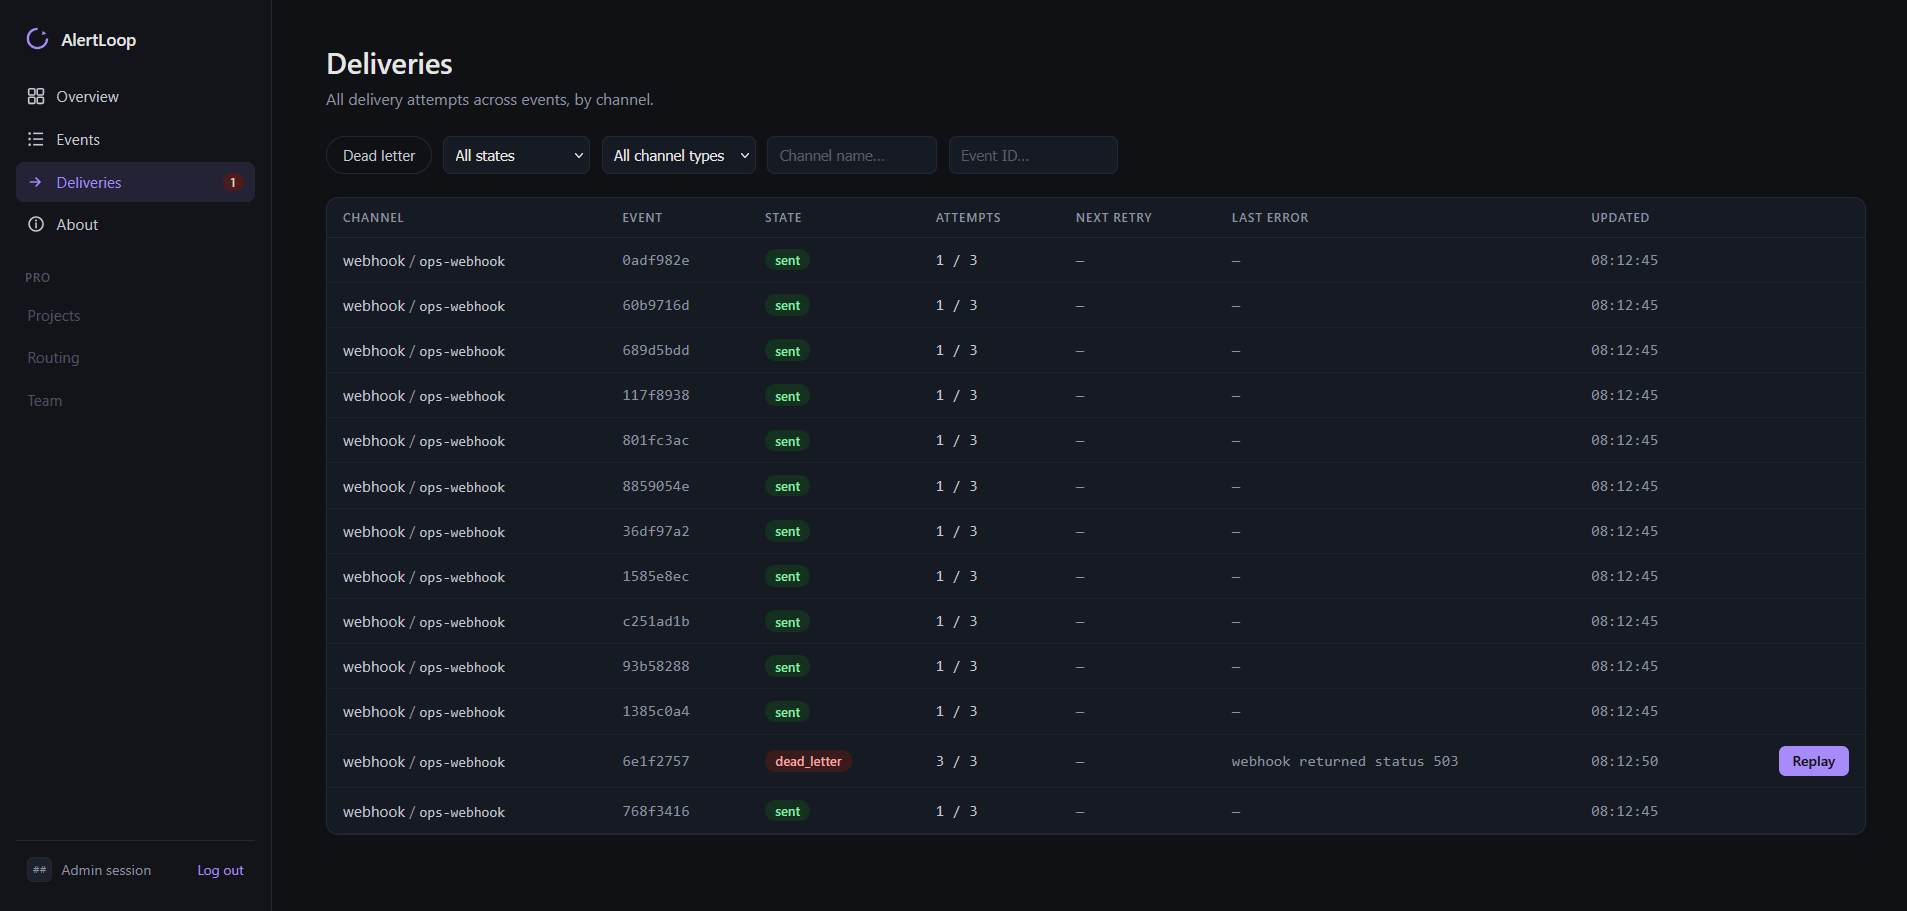Open the Team section
Viewport: 1907px width, 911px height.
45,400
